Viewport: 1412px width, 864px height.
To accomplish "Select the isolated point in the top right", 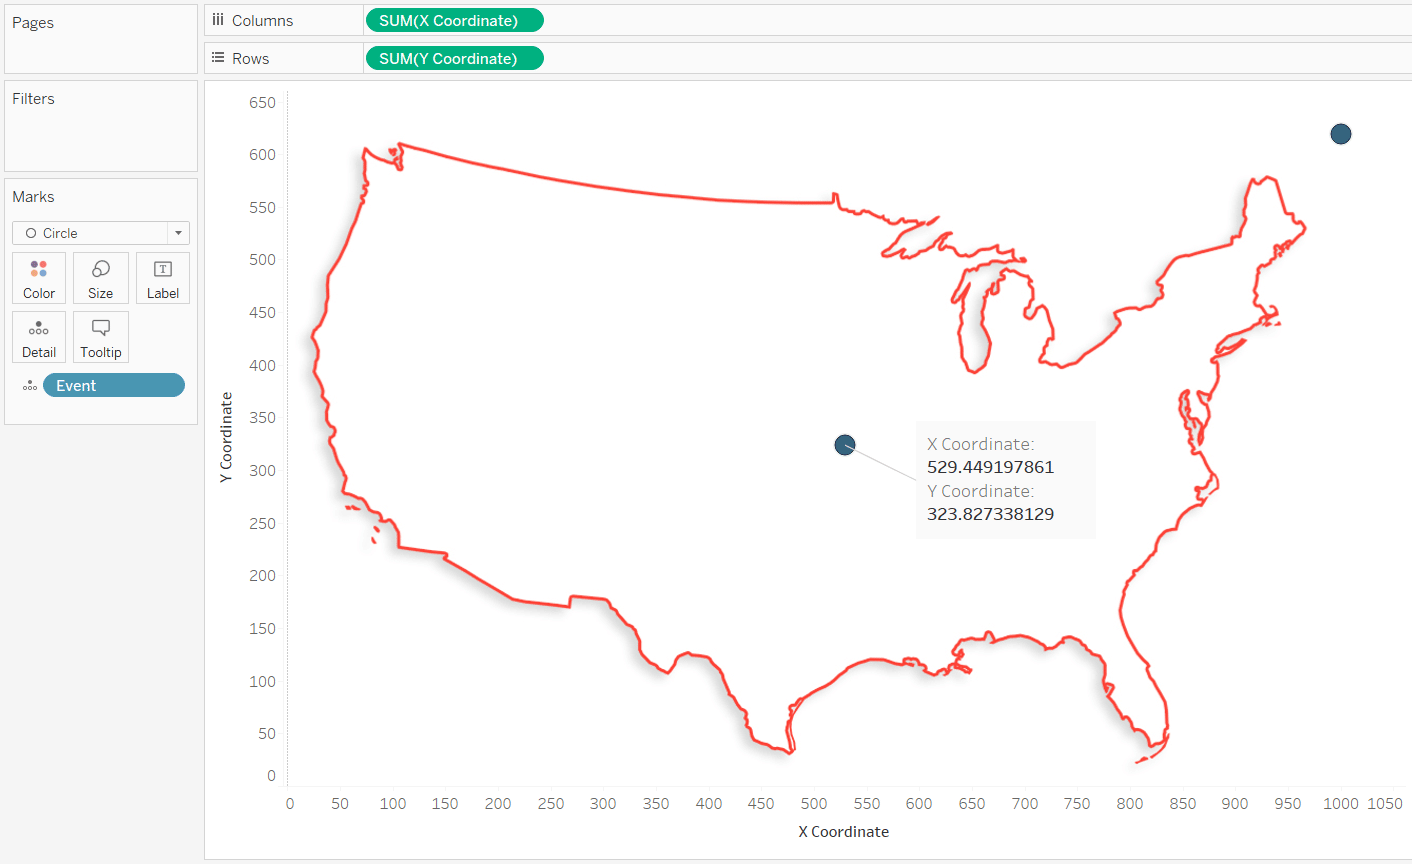I will click(x=1340, y=134).
